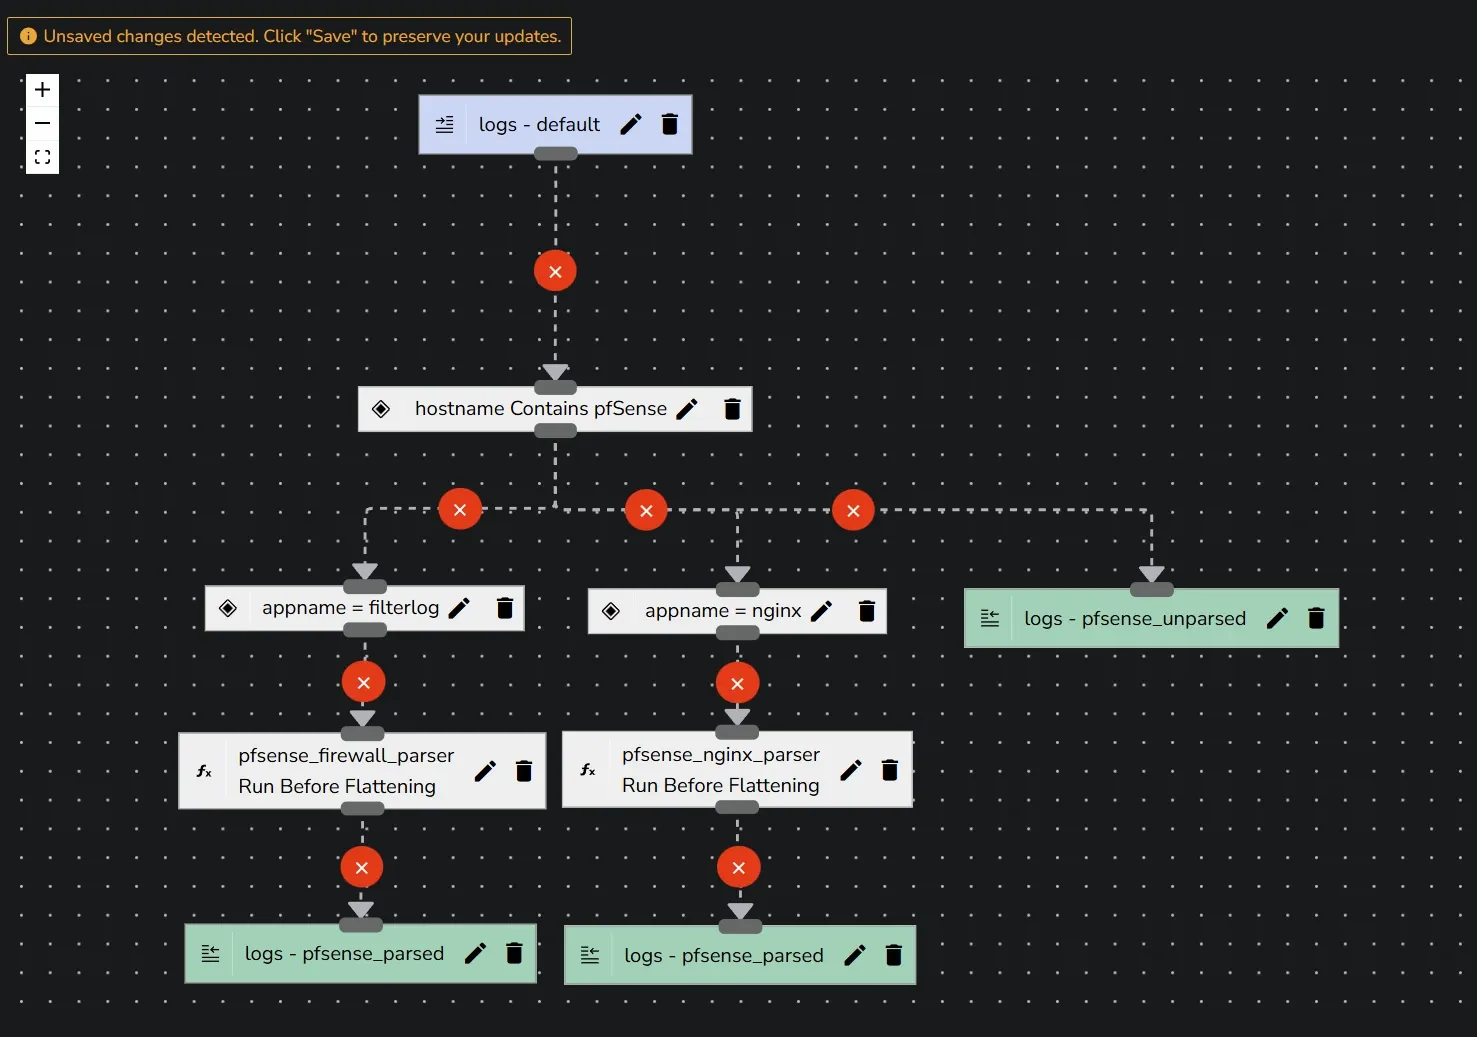Viewport: 1477px width, 1037px height.
Task: Zoom out using the minus control
Action: pyautogui.click(x=42, y=122)
